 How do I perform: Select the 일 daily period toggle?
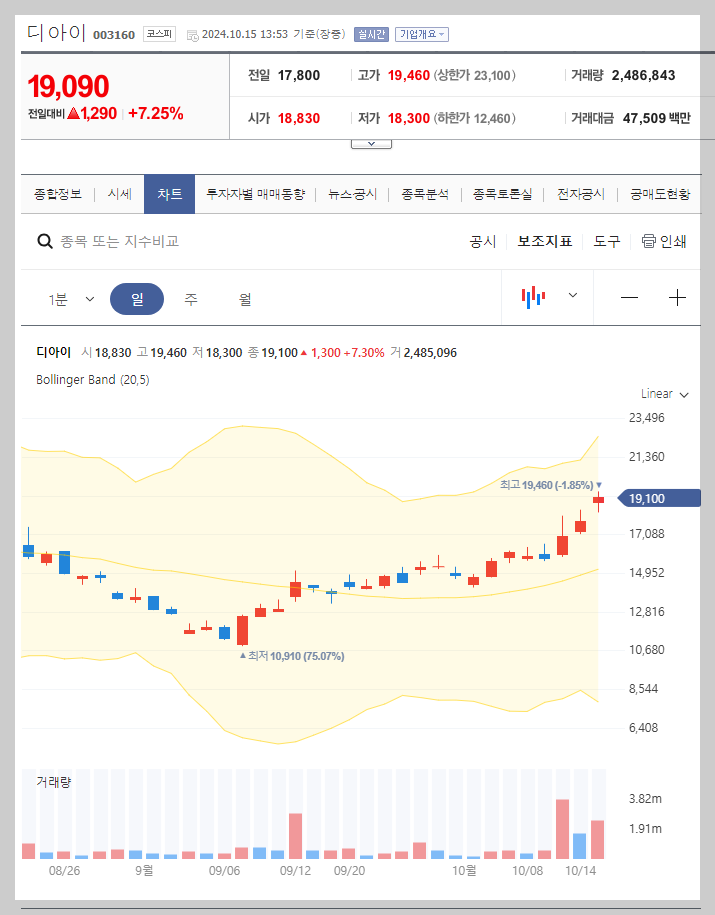(137, 297)
